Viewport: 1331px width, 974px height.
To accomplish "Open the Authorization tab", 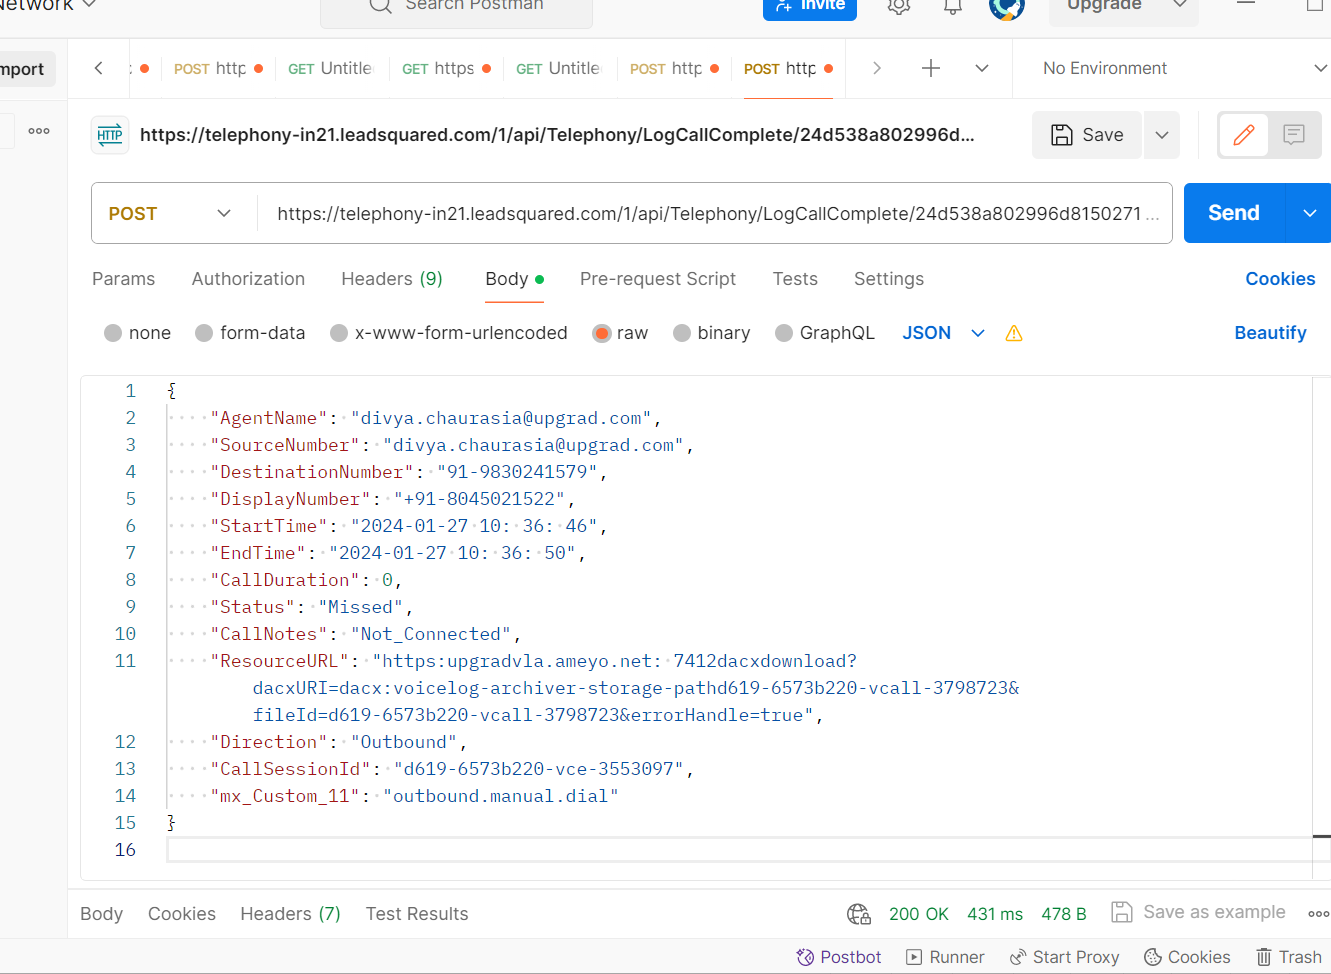I will (x=248, y=279).
